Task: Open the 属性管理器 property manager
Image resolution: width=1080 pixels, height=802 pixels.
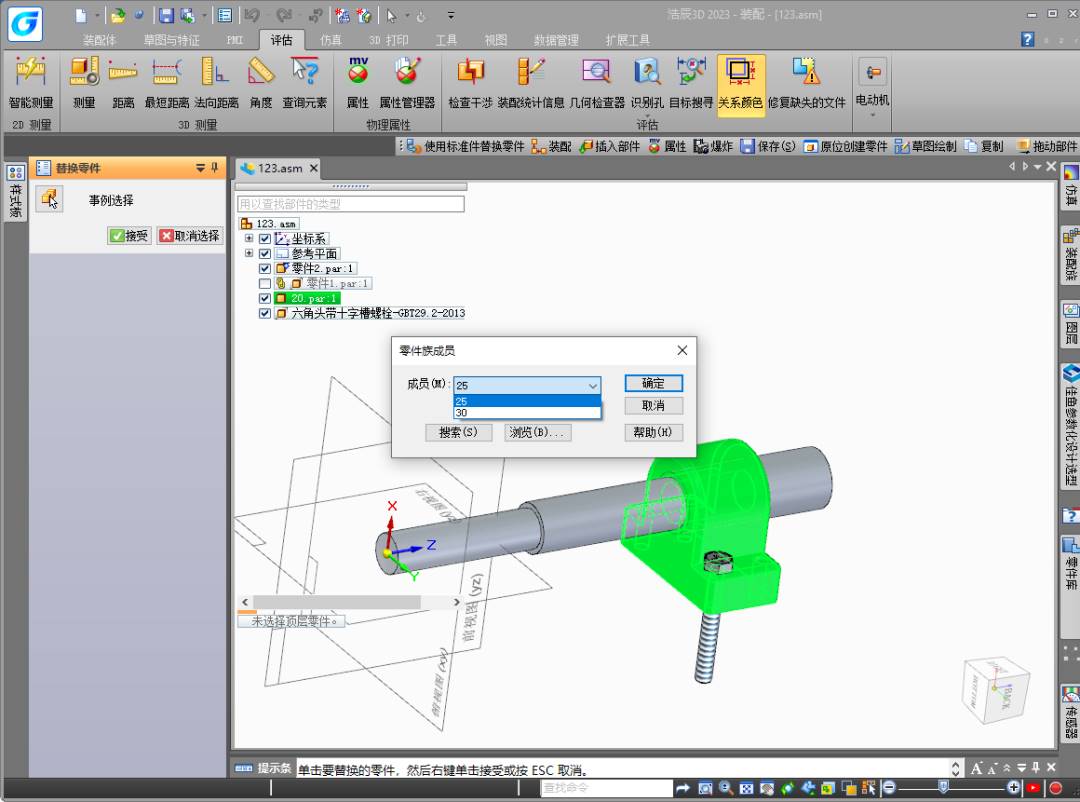Action: pos(407,74)
